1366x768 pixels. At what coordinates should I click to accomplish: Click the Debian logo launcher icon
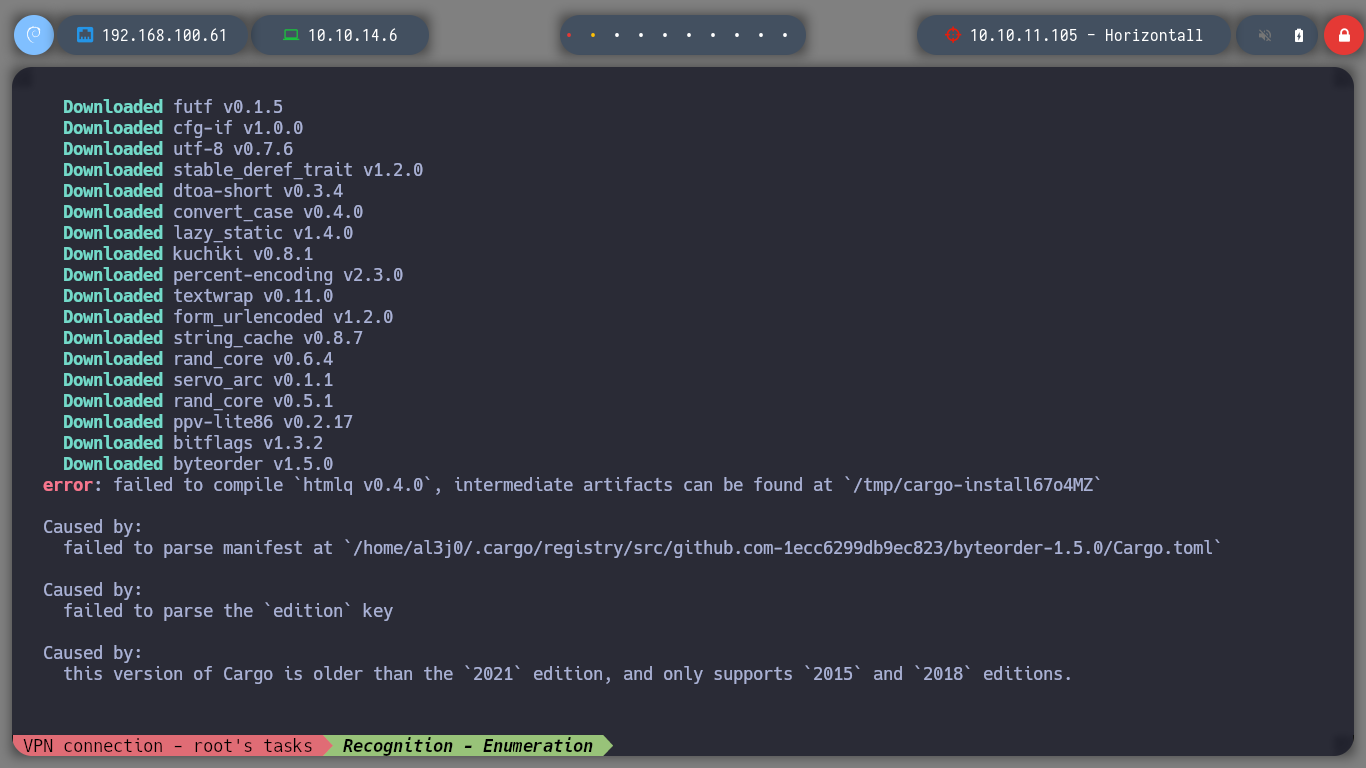(34, 35)
